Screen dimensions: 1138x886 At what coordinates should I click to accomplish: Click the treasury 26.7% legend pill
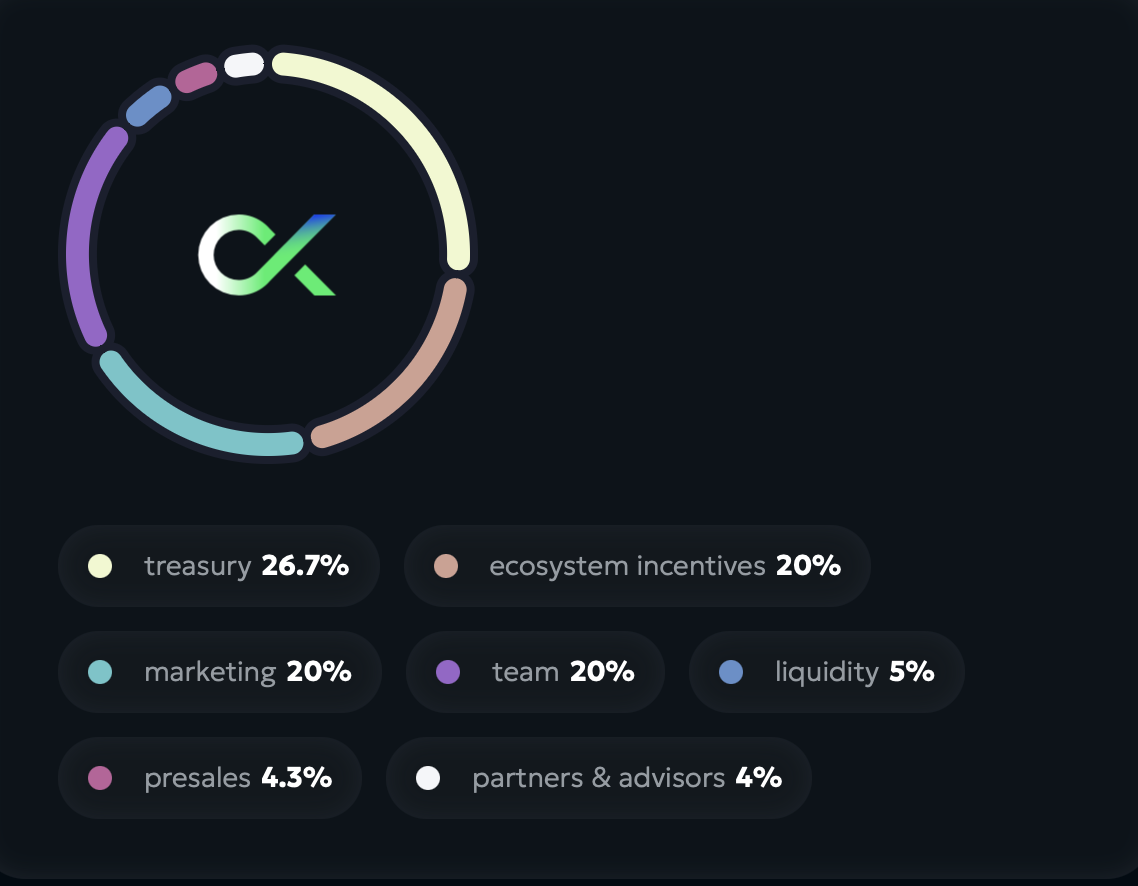pyautogui.click(x=219, y=566)
